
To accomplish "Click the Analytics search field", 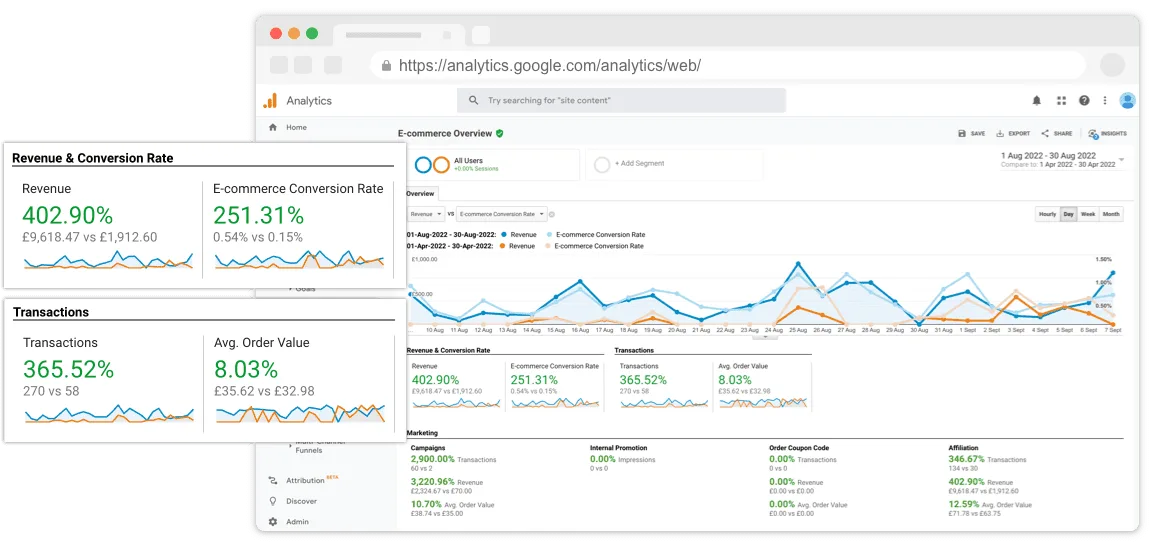I will 621,100.
